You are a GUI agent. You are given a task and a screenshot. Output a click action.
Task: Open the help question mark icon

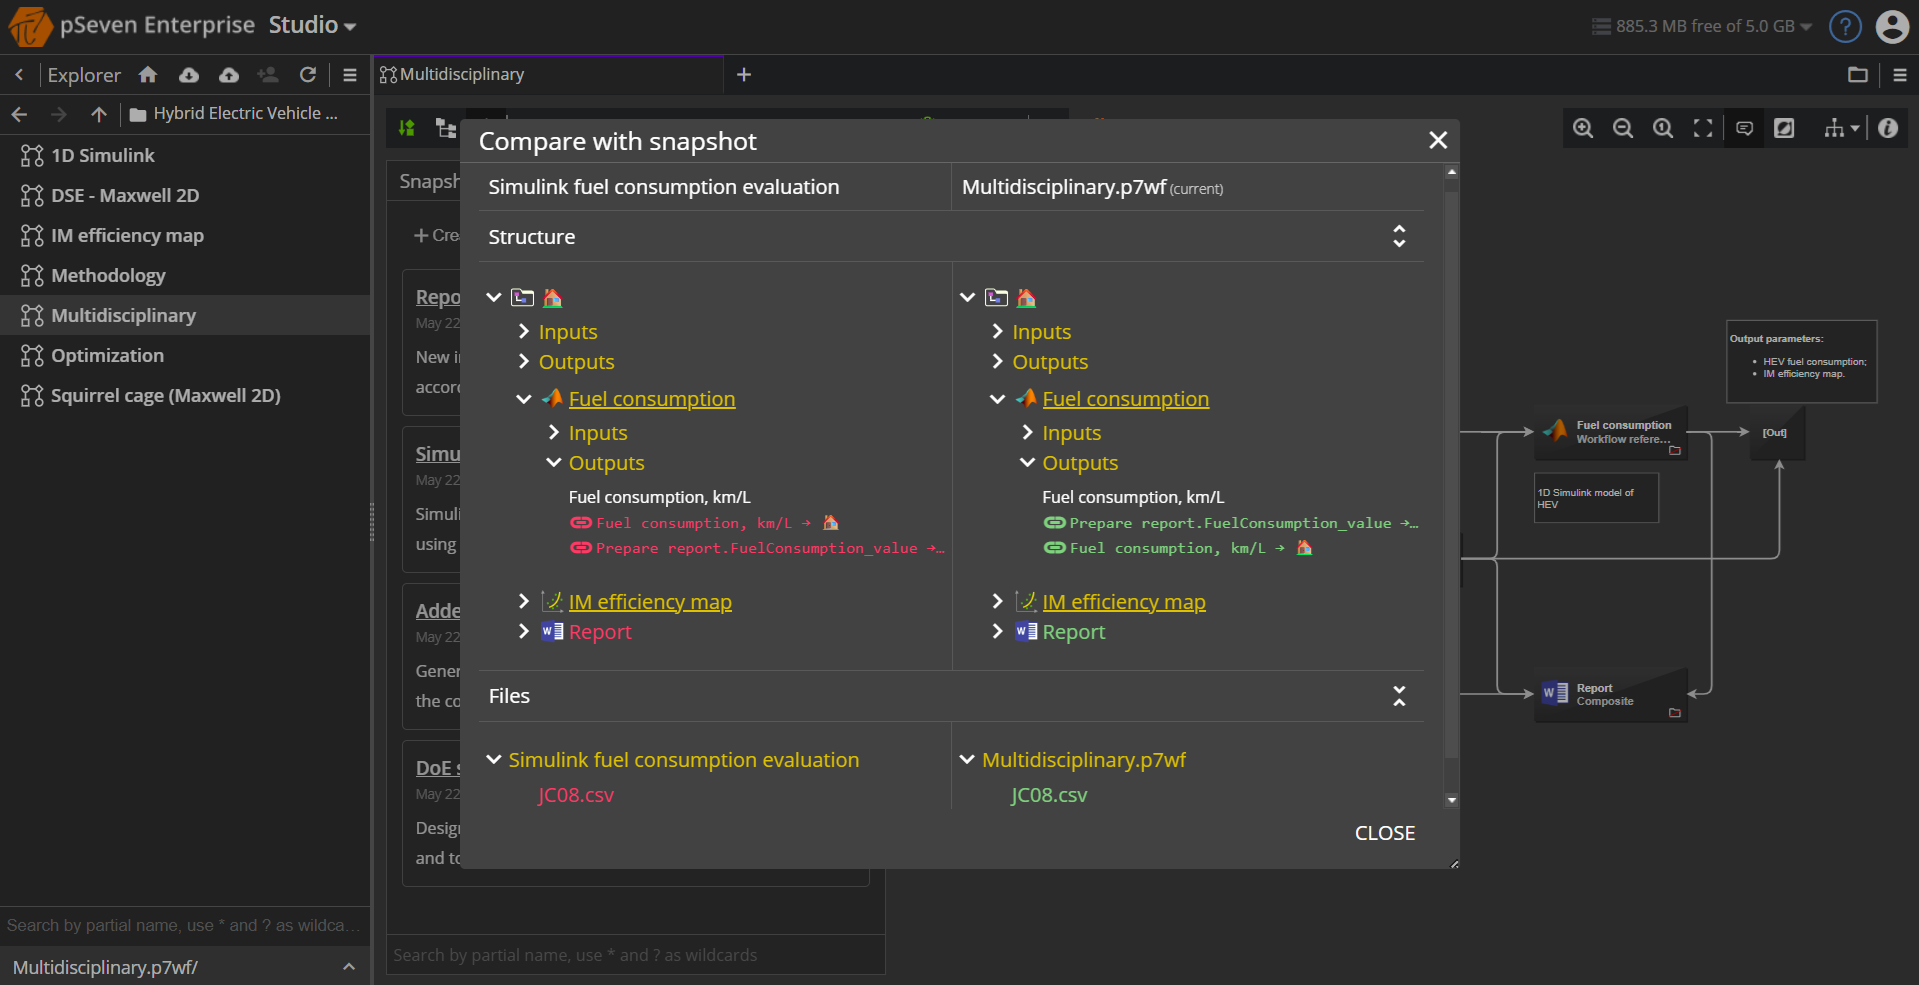tap(1845, 26)
